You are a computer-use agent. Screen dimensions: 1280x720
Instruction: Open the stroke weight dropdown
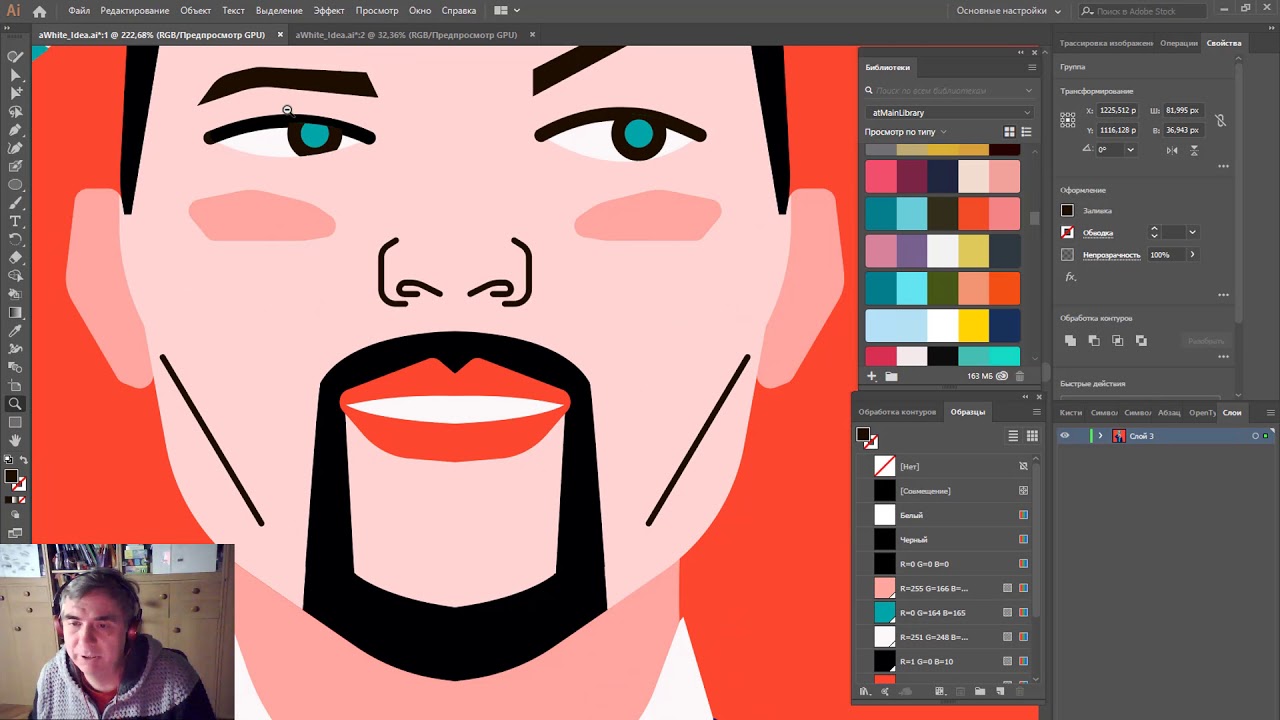click(x=1192, y=232)
